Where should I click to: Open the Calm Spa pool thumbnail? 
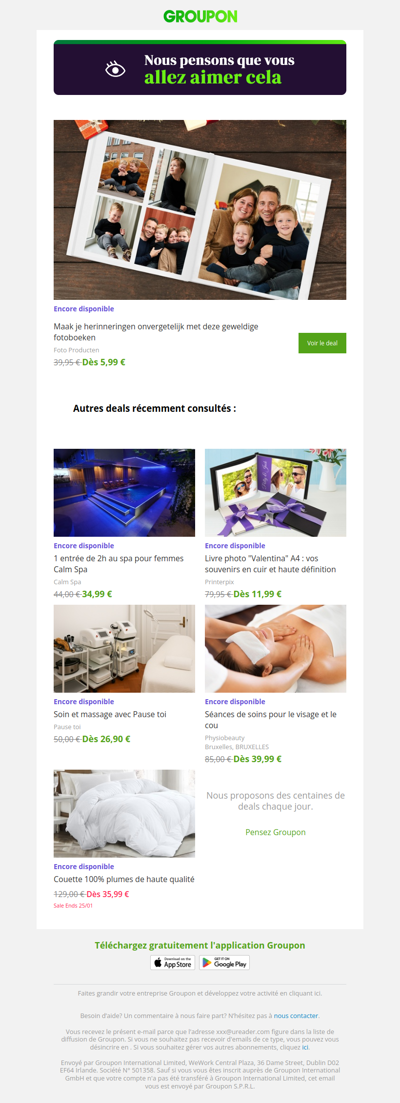[124, 493]
